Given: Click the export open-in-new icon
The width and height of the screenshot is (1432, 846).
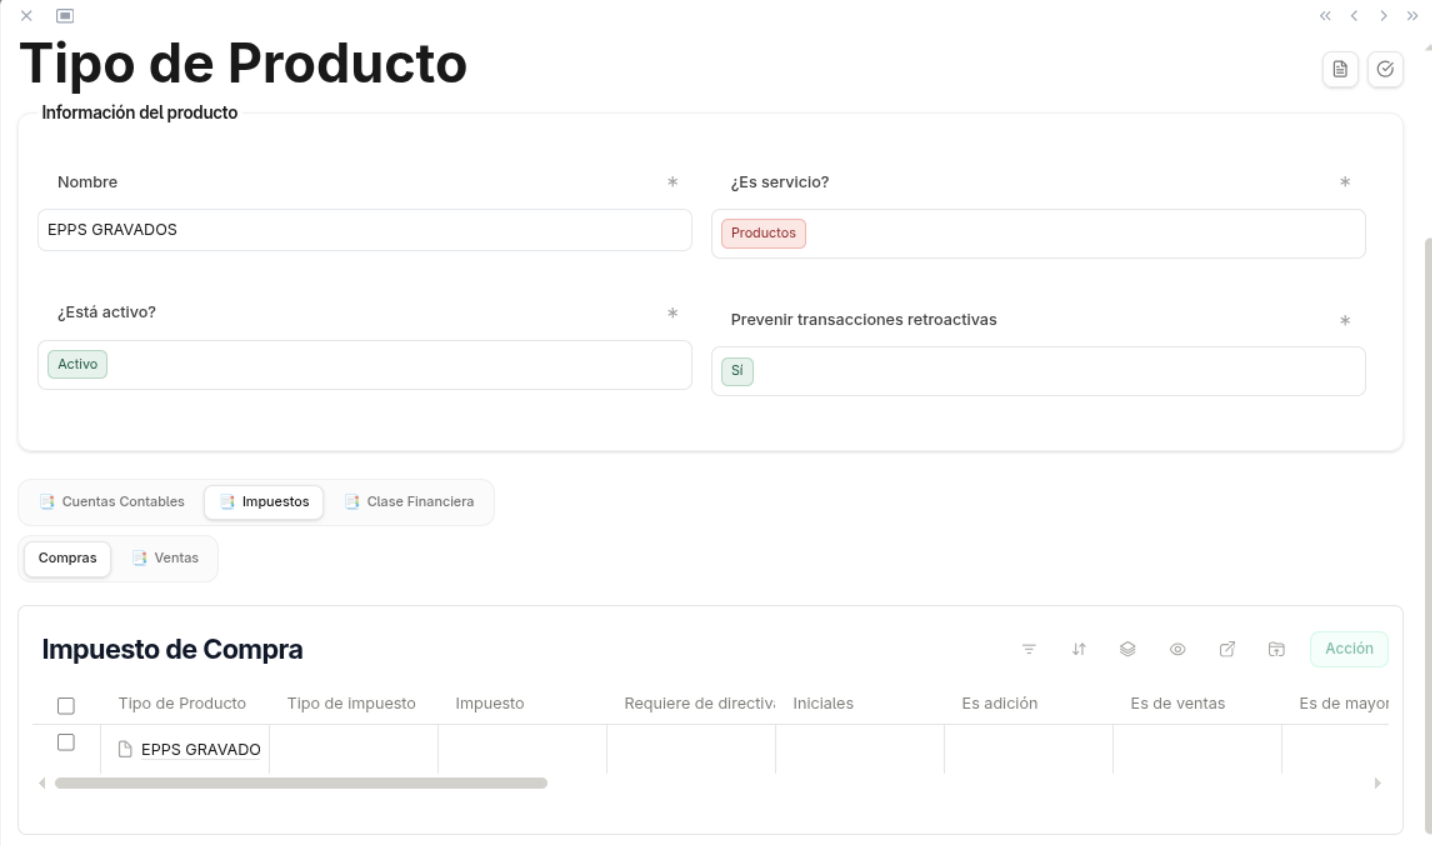Looking at the screenshot, I should tap(1227, 649).
